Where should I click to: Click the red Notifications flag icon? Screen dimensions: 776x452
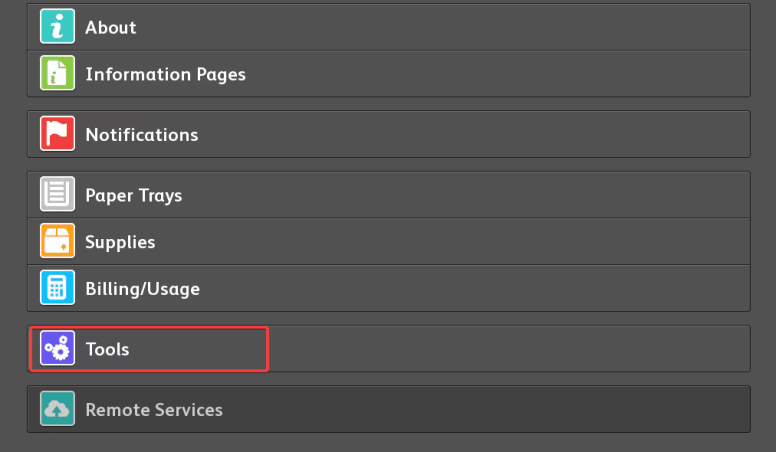tap(57, 134)
